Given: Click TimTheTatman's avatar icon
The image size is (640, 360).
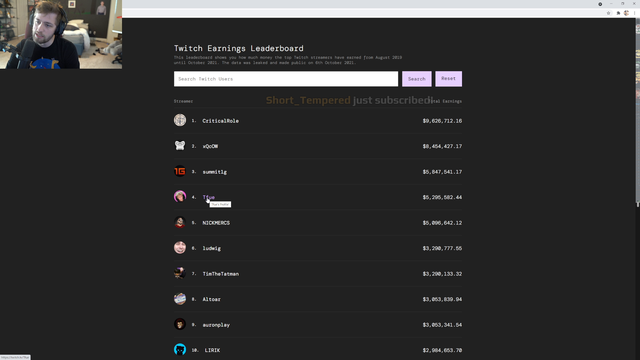Looking at the screenshot, I should (x=180, y=273).
